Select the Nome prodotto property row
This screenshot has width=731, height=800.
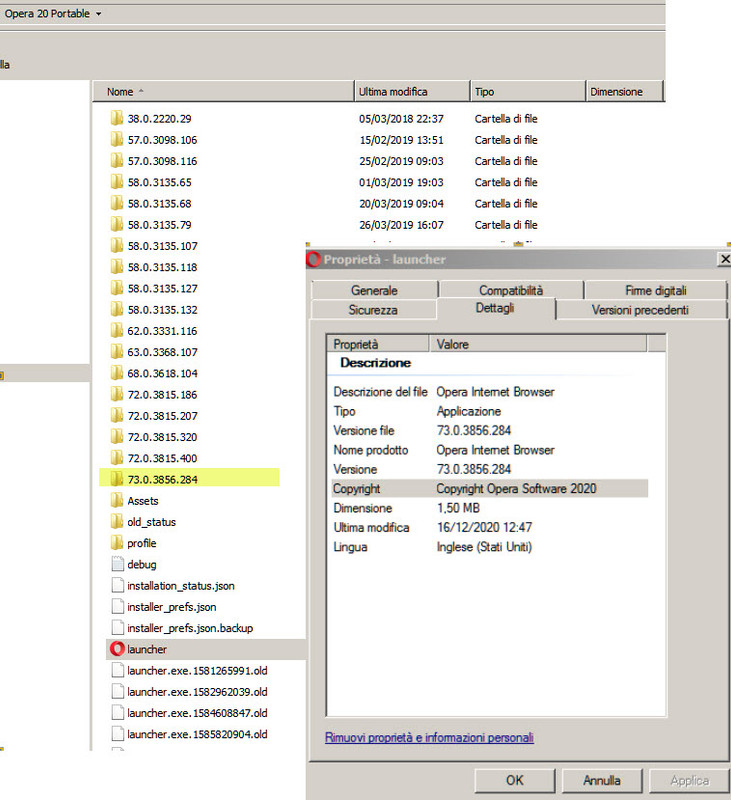(490, 450)
